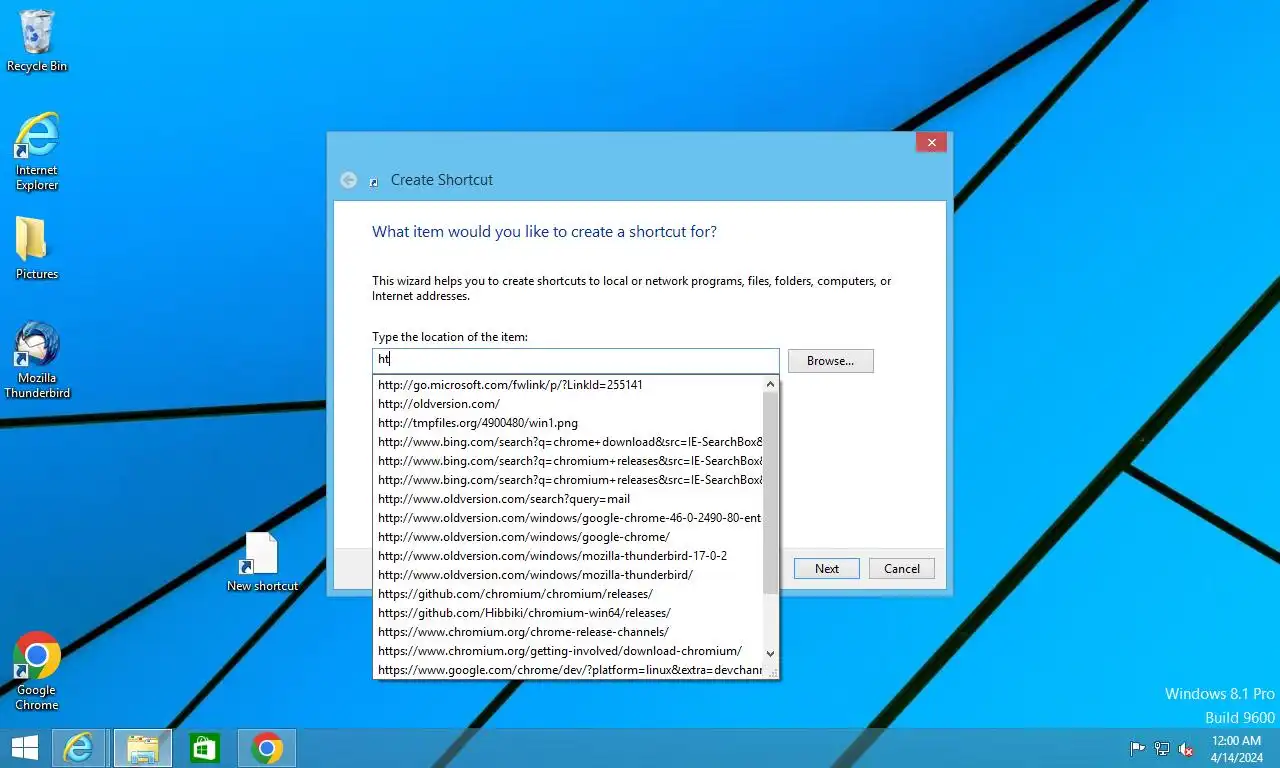
Task: Open the network status tray icon
Action: click(1162, 748)
